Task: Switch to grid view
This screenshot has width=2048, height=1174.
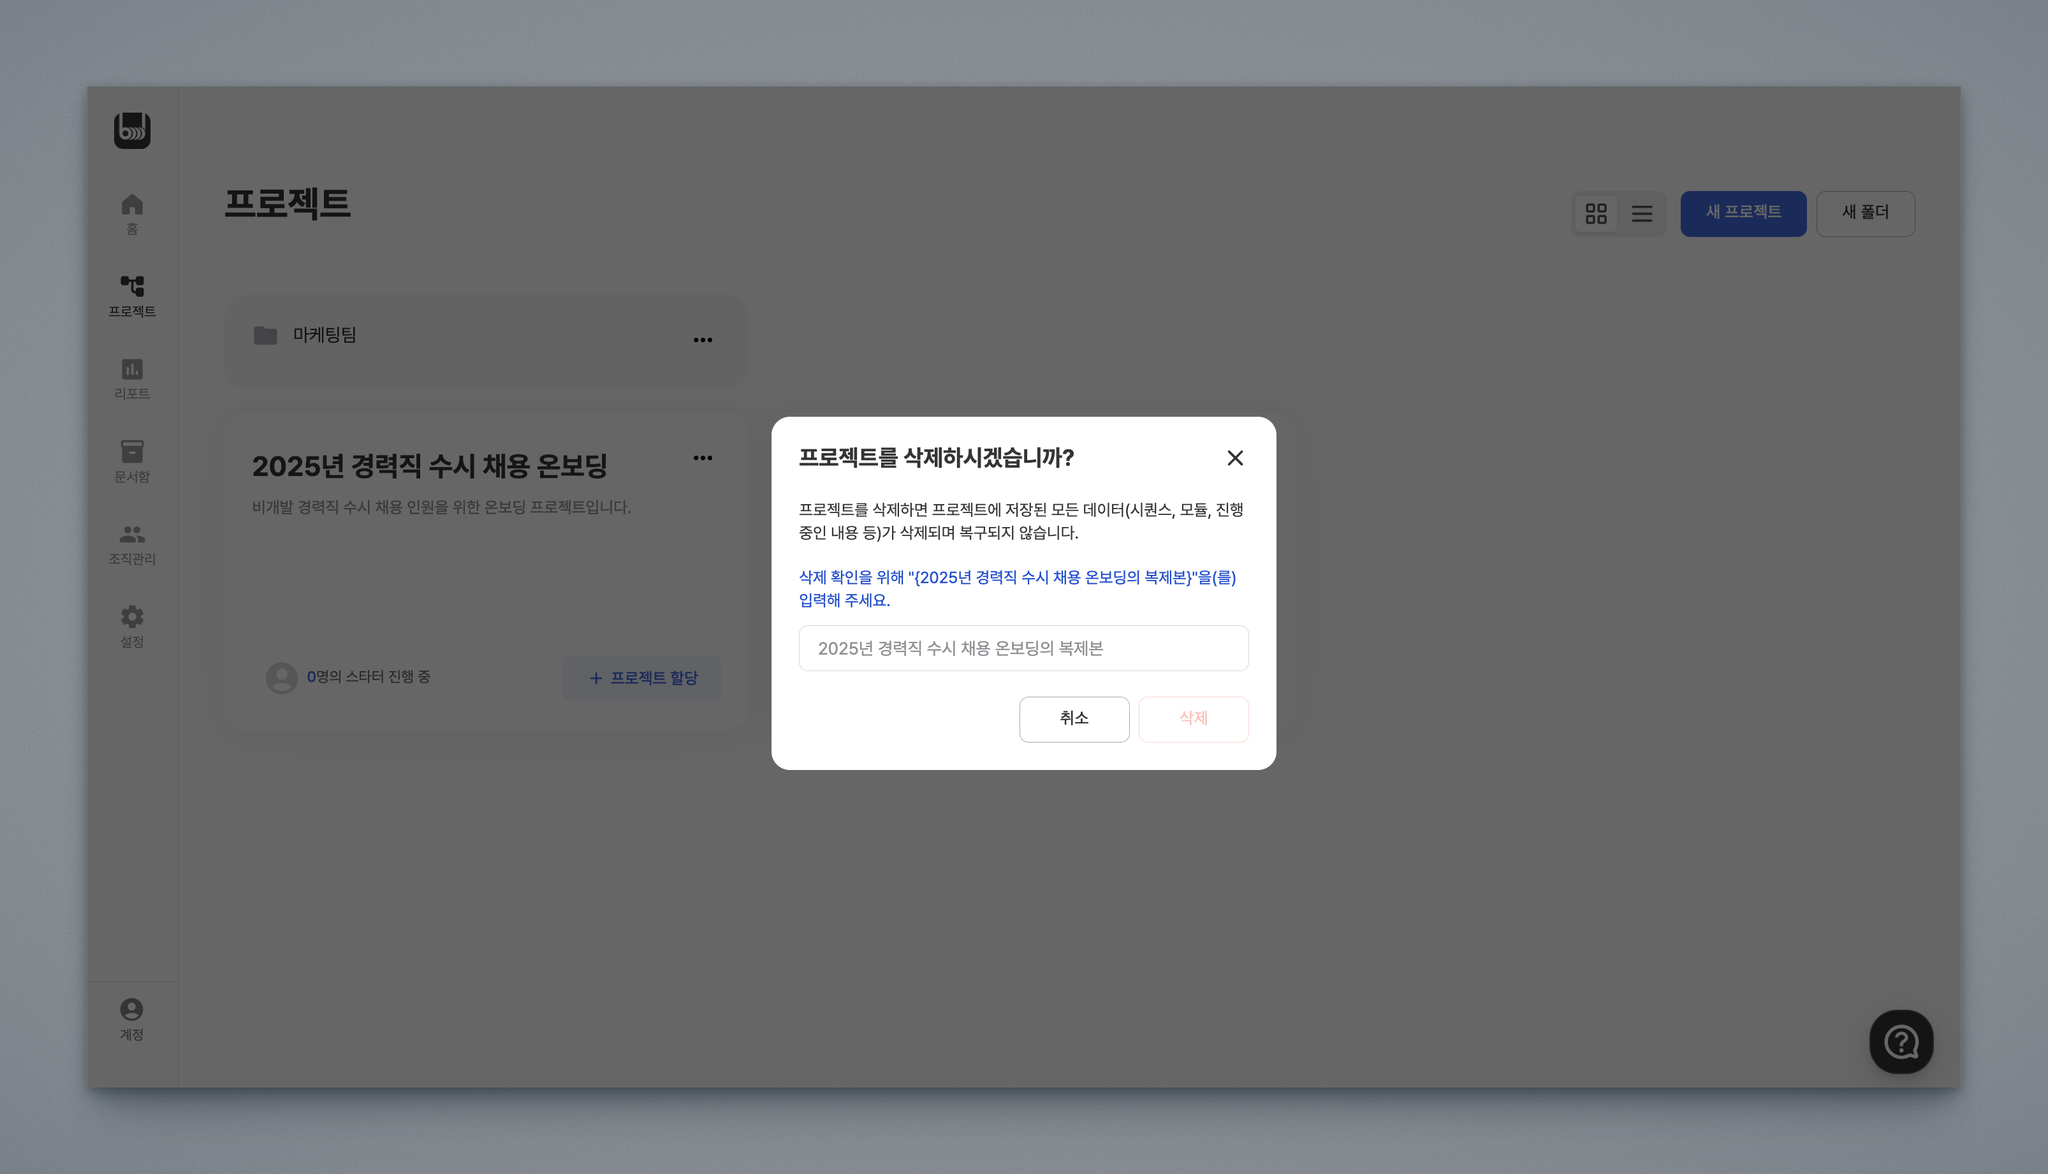Action: 1596,214
